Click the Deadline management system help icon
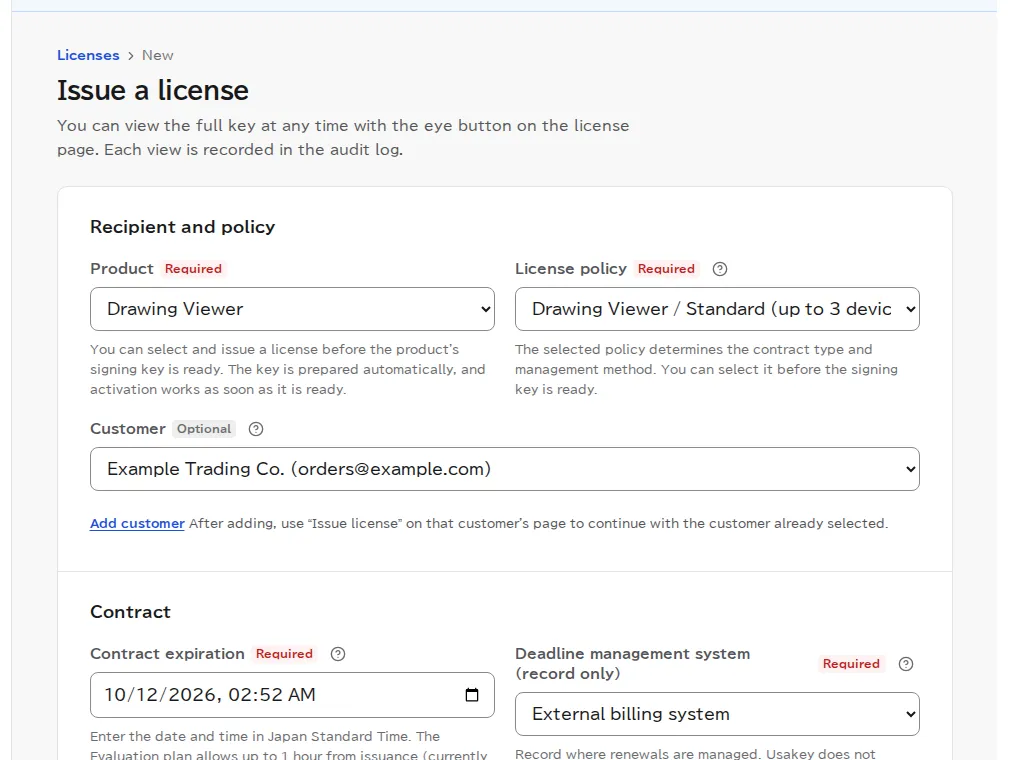The image size is (1009, 760). [906, 664]
